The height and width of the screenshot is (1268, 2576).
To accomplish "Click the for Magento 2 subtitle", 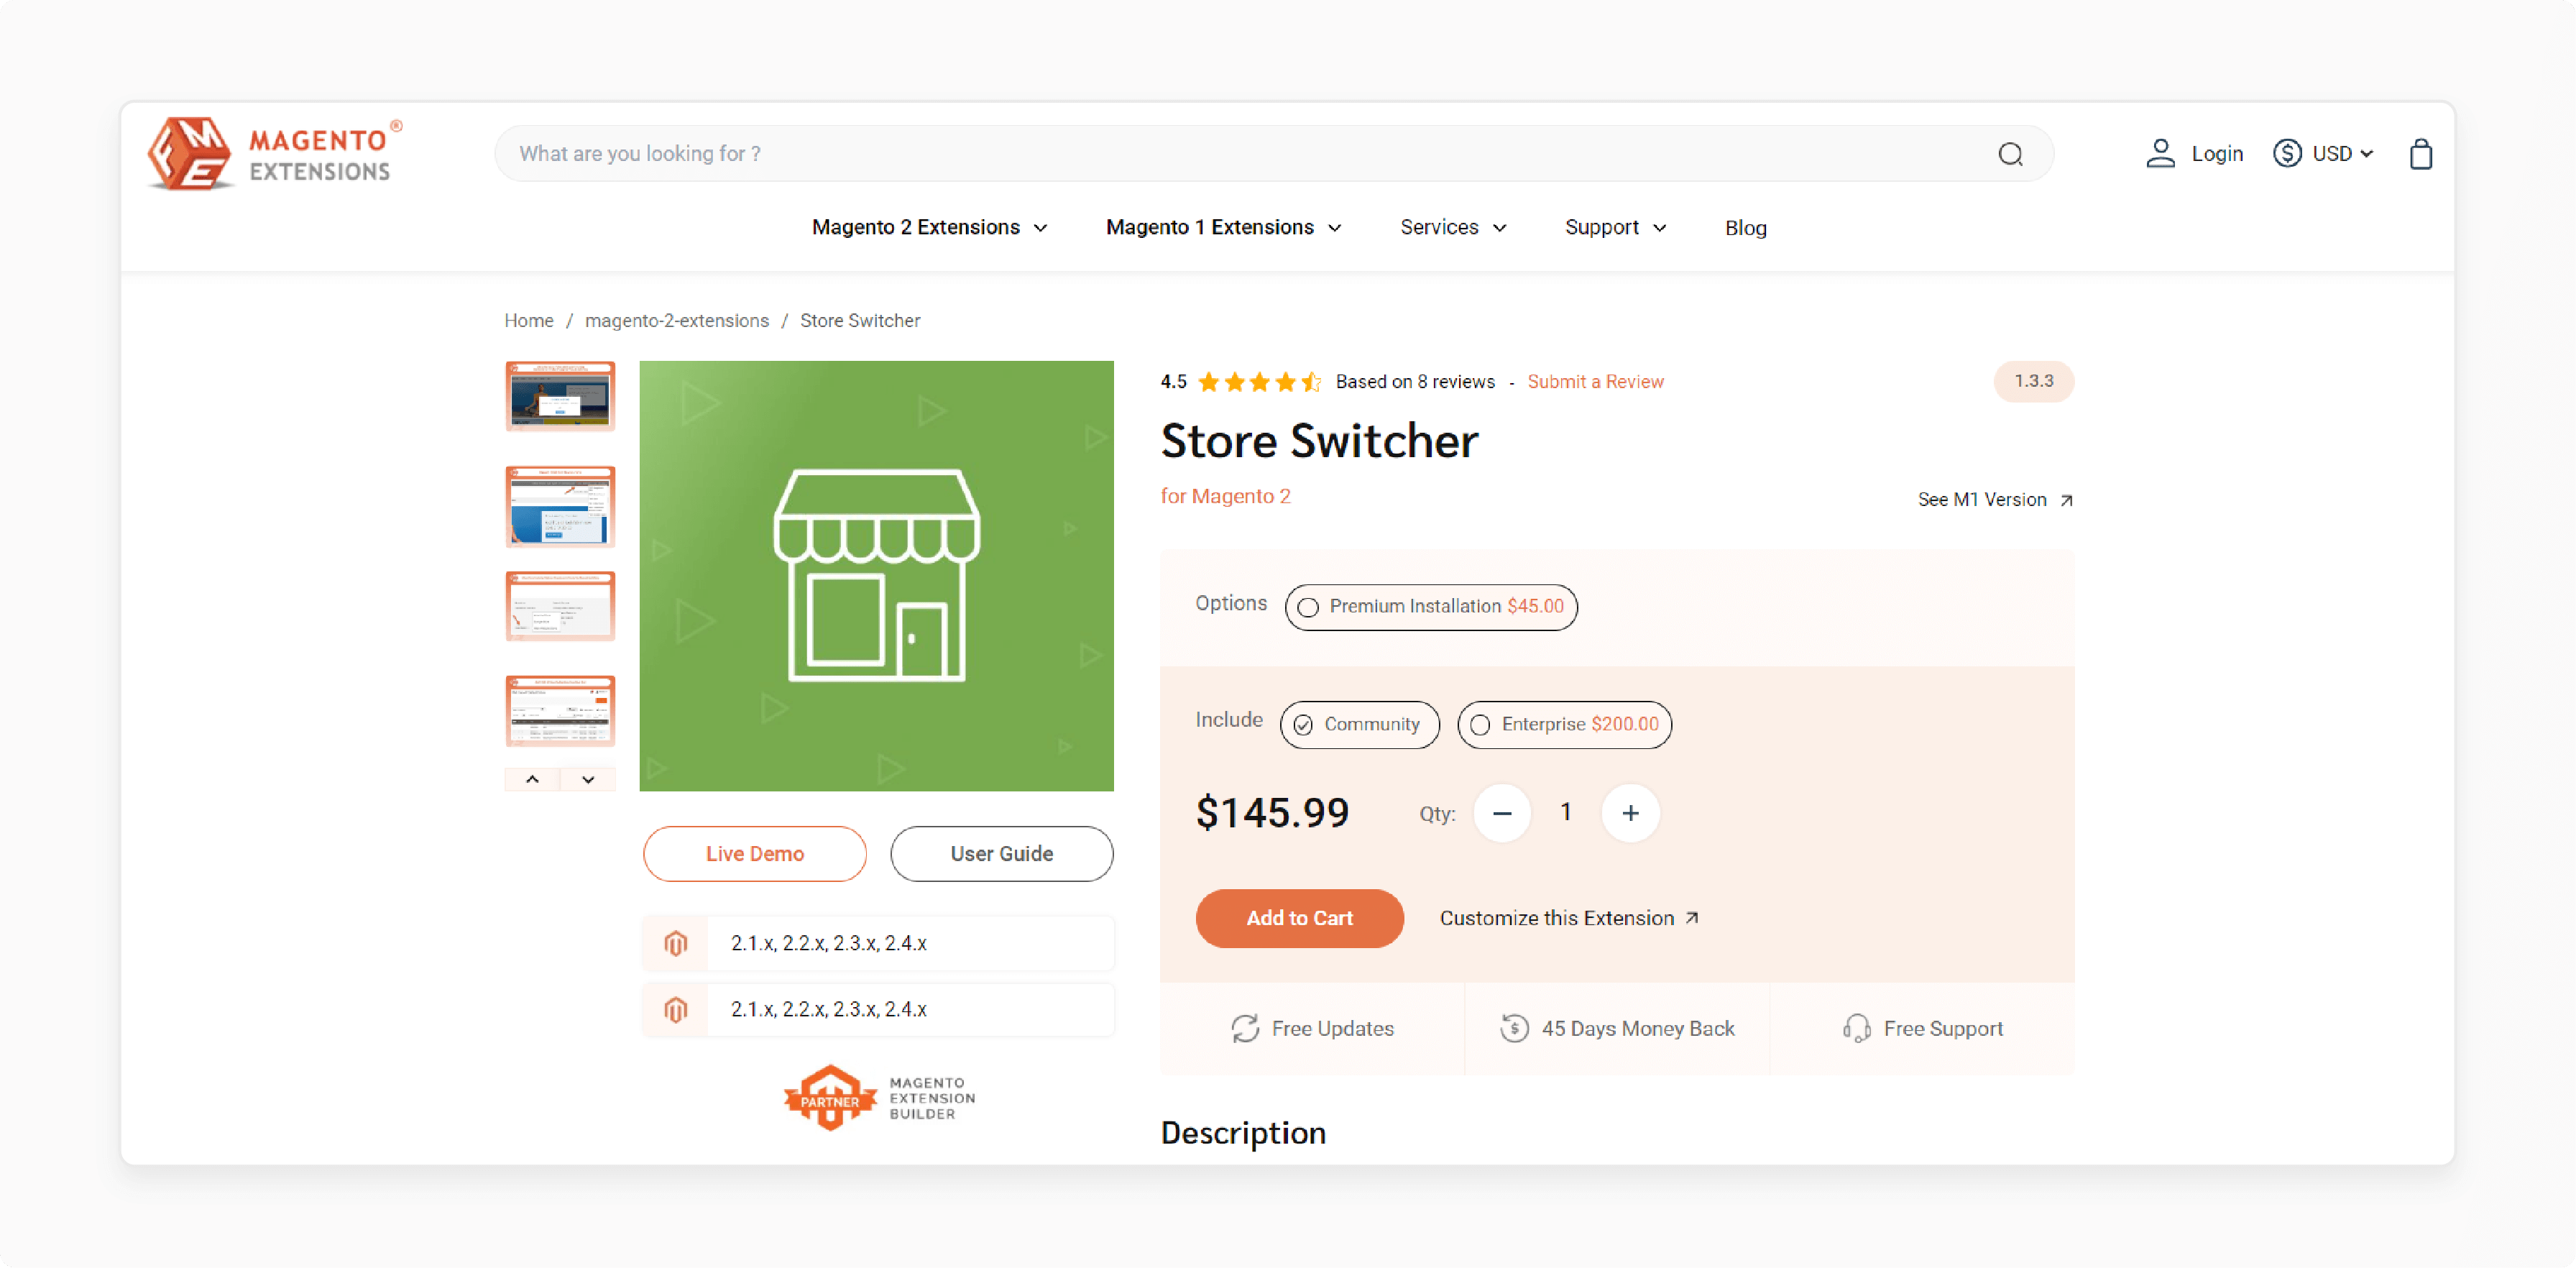I will pos(1225,496).
